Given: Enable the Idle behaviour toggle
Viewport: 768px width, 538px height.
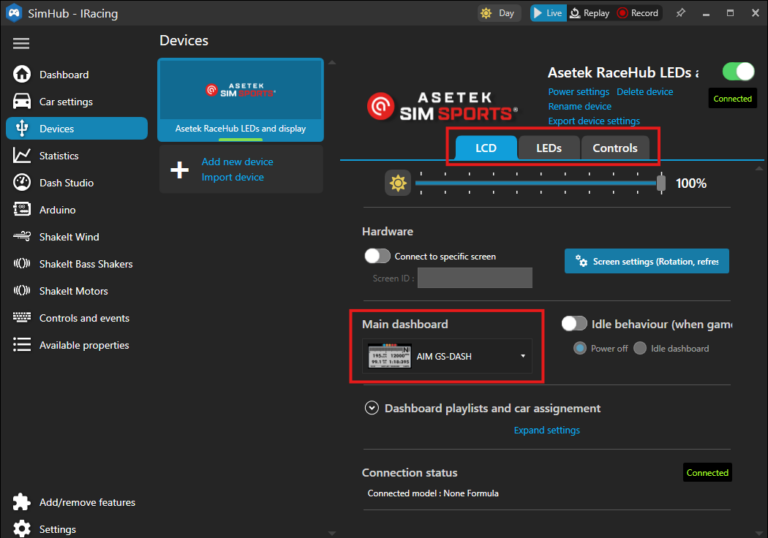Looking at the screenshot, I should 574,323.
